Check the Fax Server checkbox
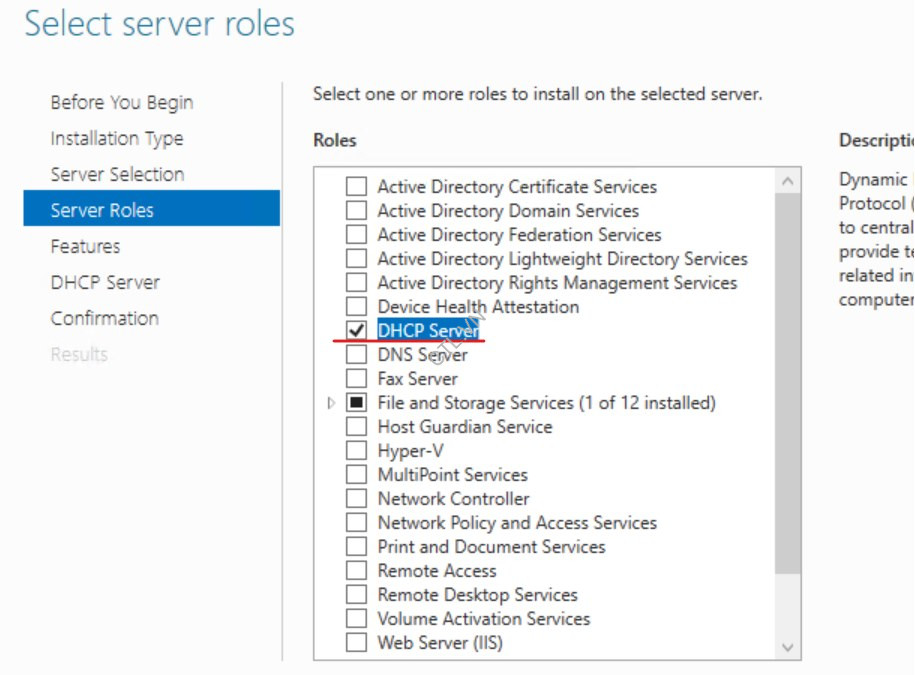 356,379
